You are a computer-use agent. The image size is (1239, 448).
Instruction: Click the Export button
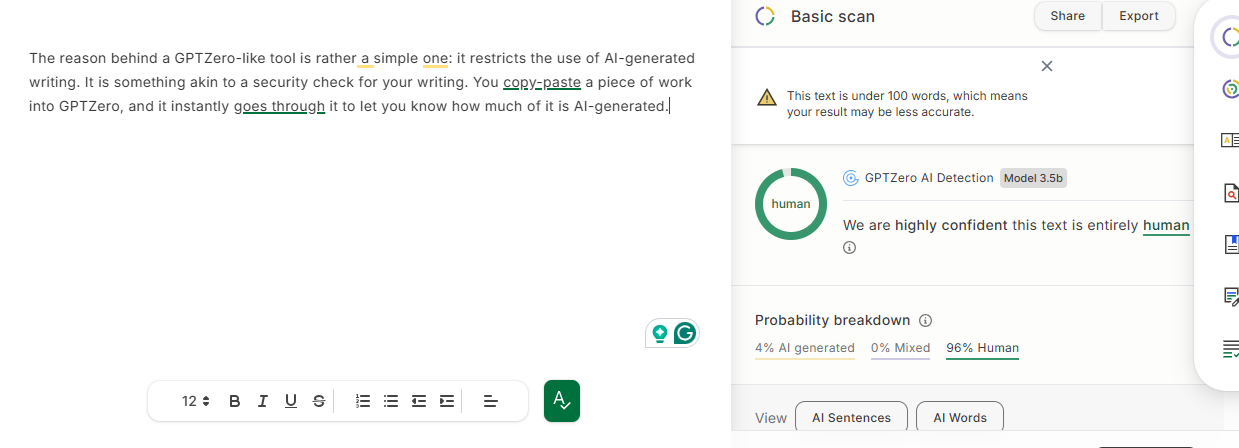1139,16
